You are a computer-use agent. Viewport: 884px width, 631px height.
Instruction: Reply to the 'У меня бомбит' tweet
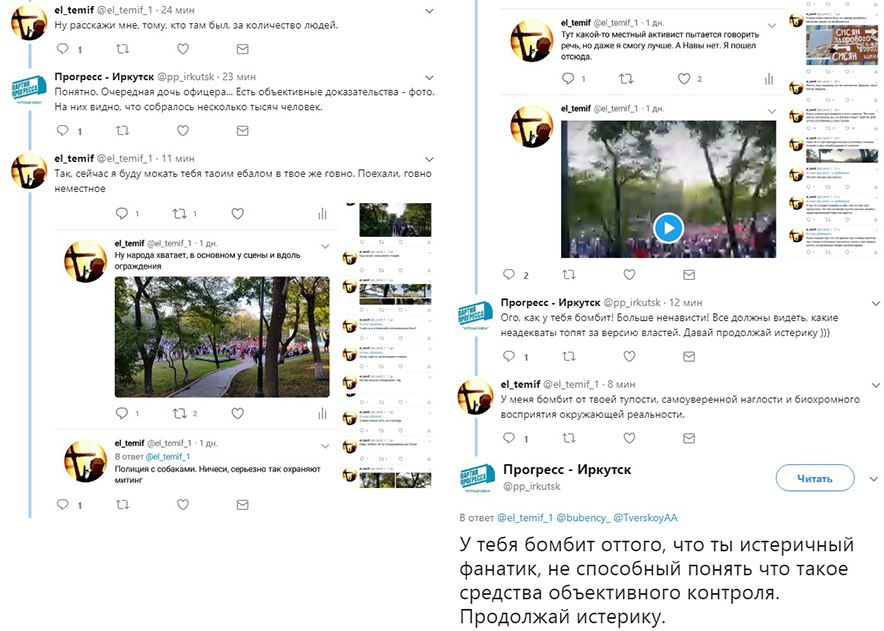509,438
